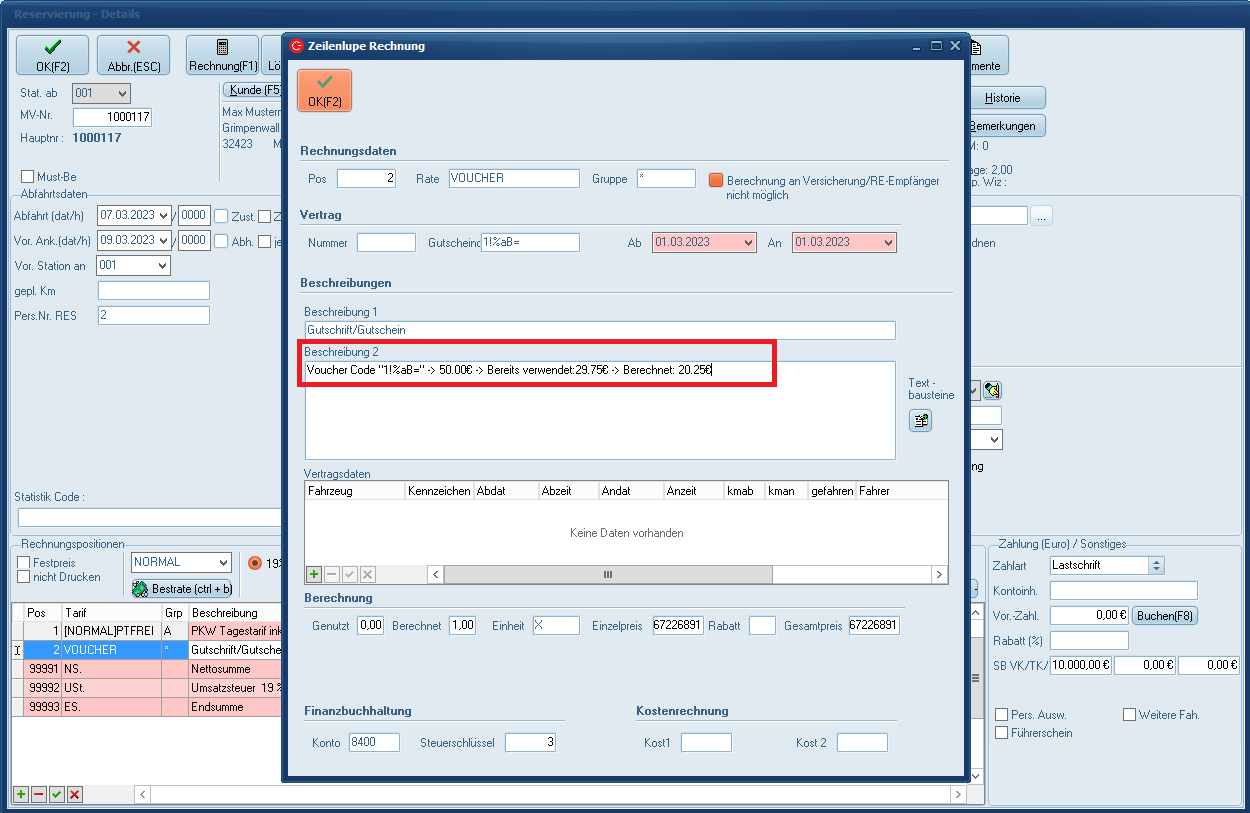The height and width of the screenshot is (813, 1250).
Task: Click the Bestrate (ctrl + b) button
Action: pos(183,589)
